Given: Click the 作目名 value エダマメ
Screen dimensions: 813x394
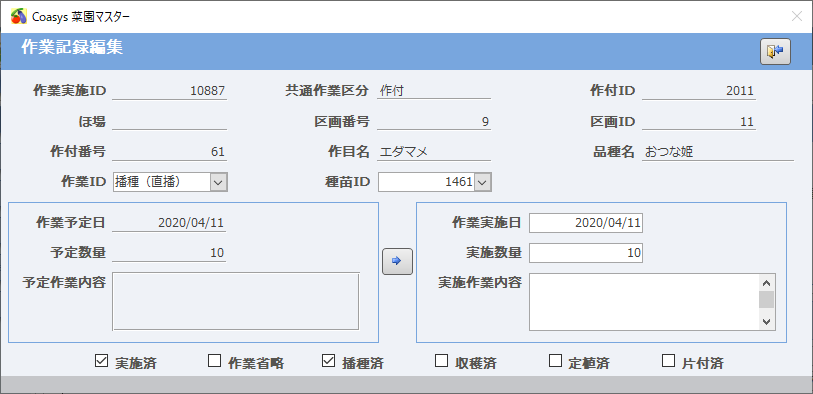Looking at the screenshot, I should coord(433,152).
